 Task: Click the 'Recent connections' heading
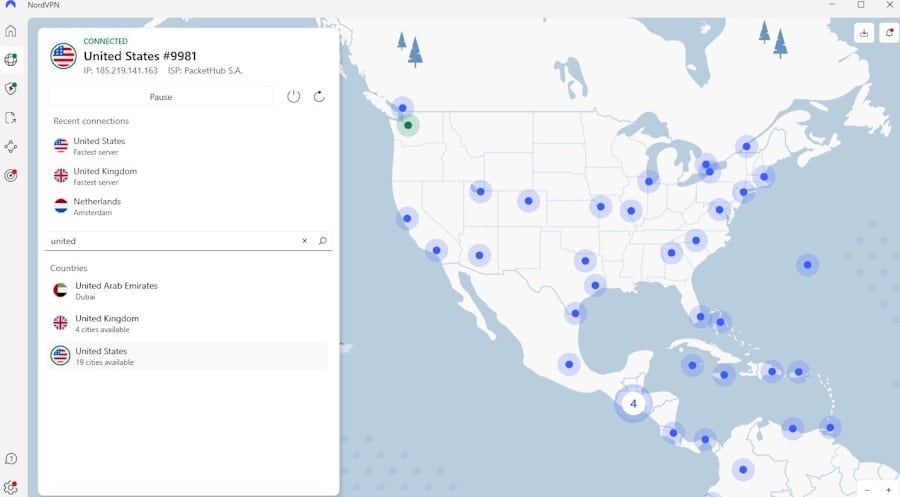[91, 121]
